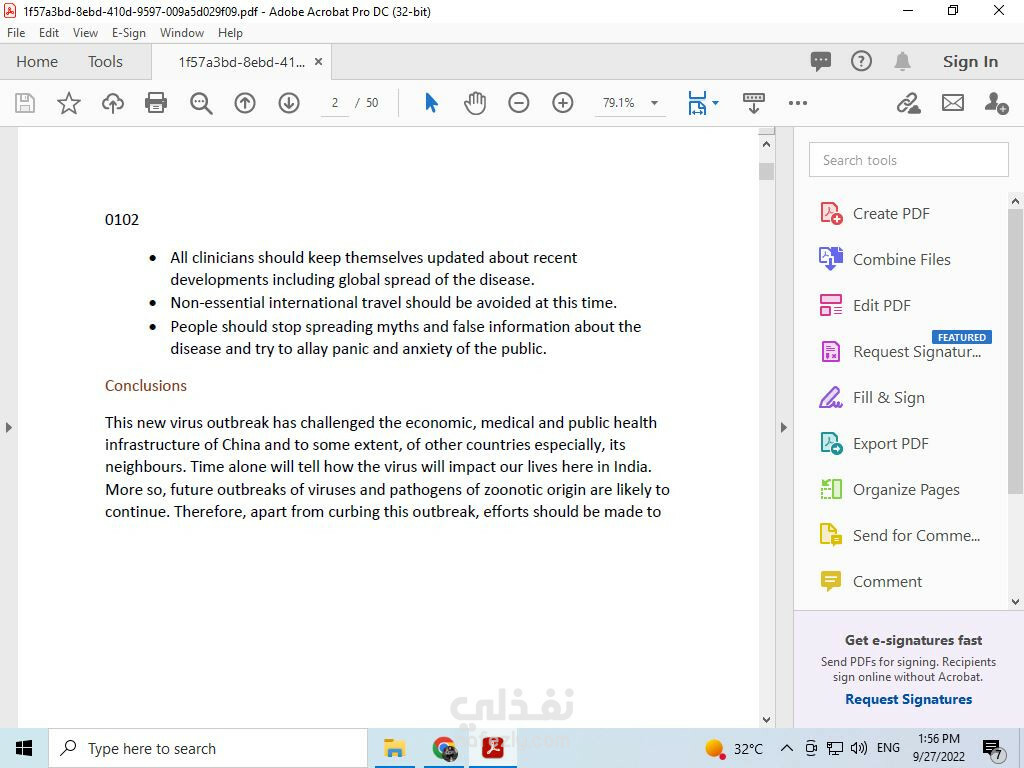
Task: Open the Edit menu
Action: click(49, 33)
